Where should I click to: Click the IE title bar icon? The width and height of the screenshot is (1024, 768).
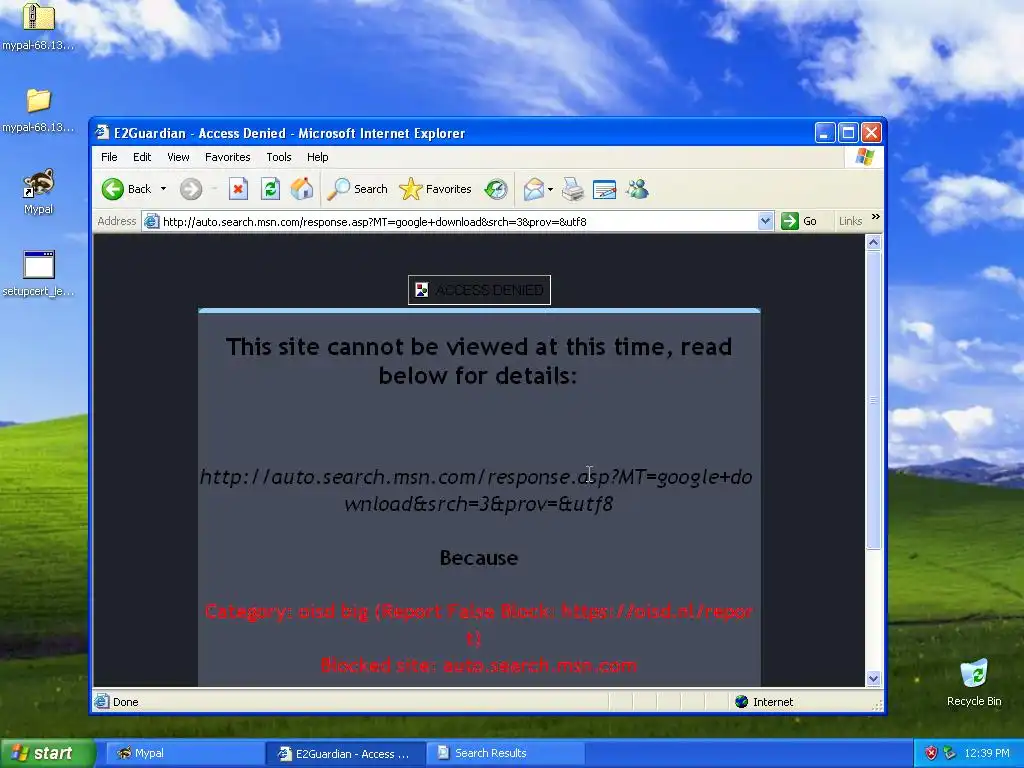pyautogui.click(x=102, y=133)
